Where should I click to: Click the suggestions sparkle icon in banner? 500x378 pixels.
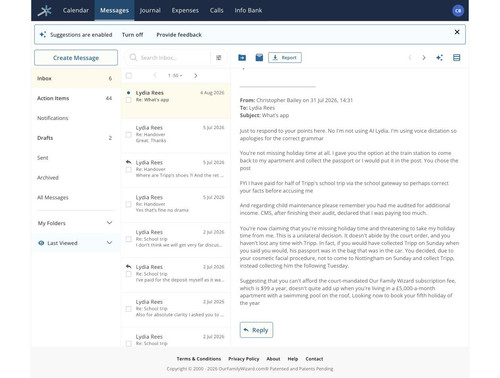coord(43,34)
